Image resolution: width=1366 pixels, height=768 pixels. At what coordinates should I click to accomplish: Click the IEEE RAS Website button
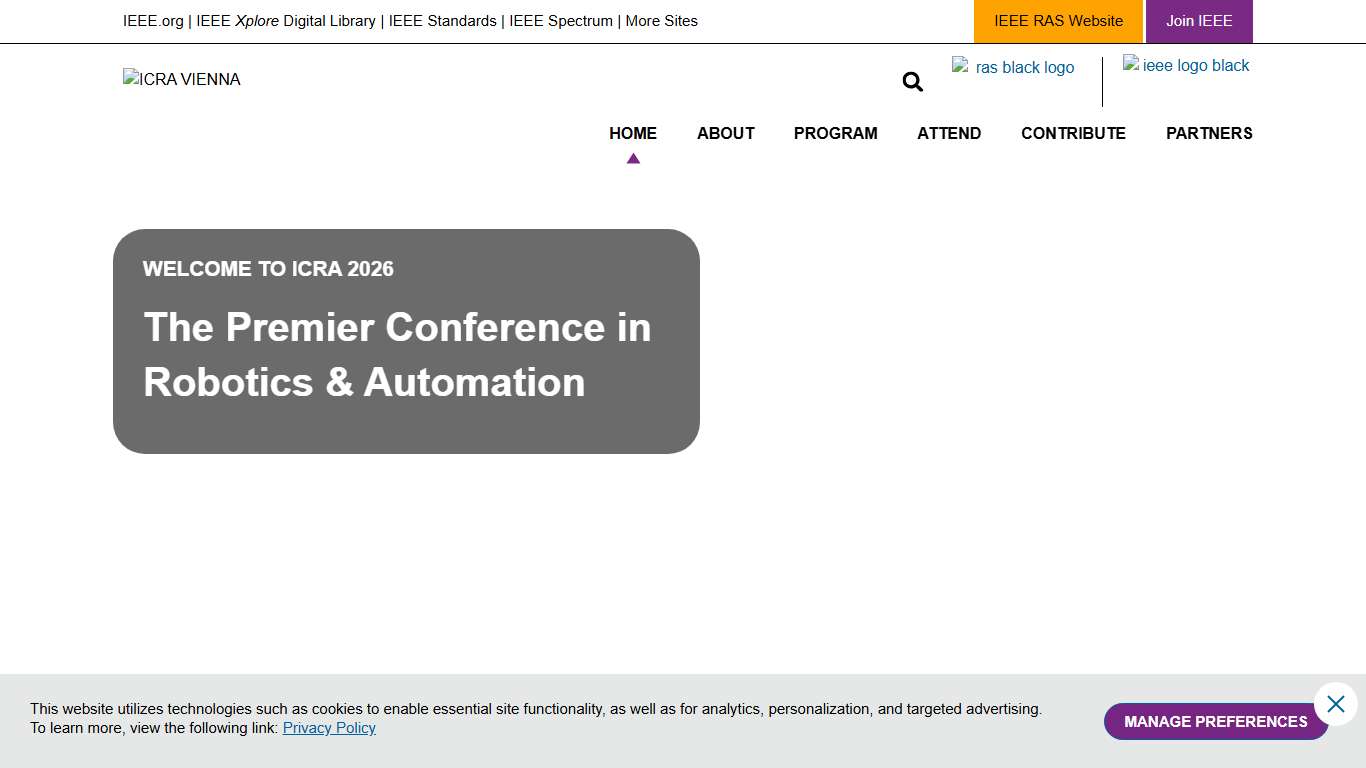pos(1057,20)
